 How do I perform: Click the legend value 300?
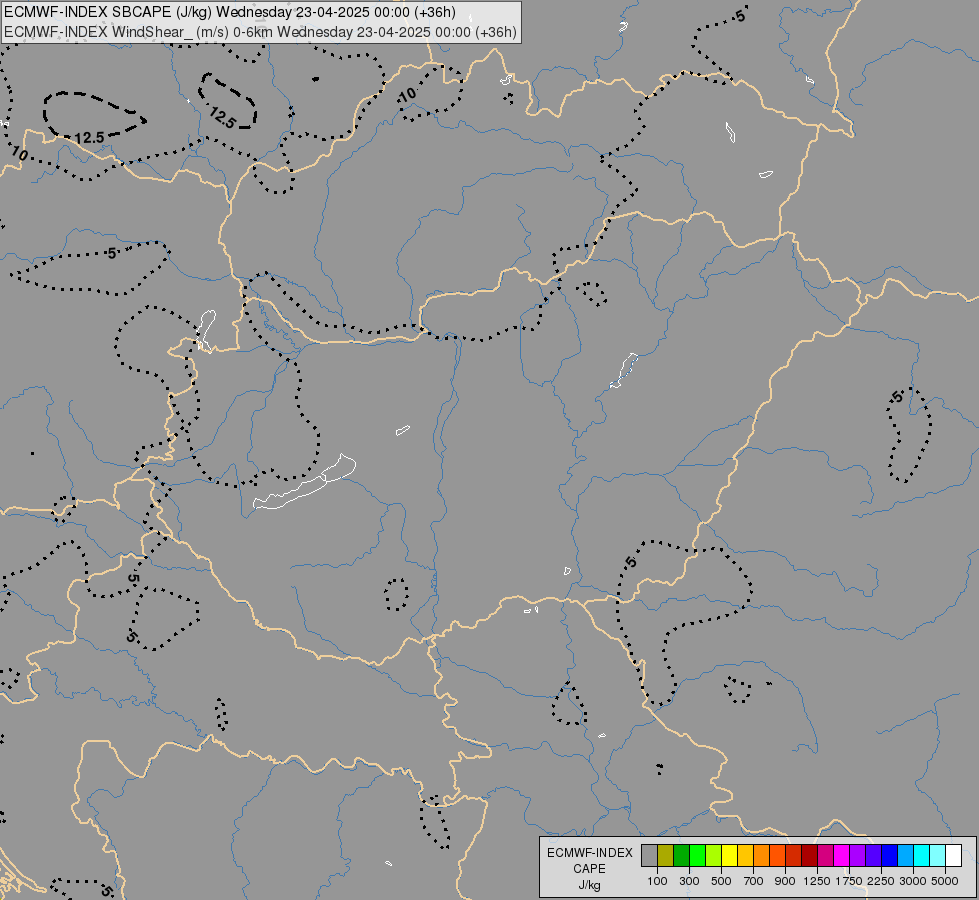coord(689,881)
